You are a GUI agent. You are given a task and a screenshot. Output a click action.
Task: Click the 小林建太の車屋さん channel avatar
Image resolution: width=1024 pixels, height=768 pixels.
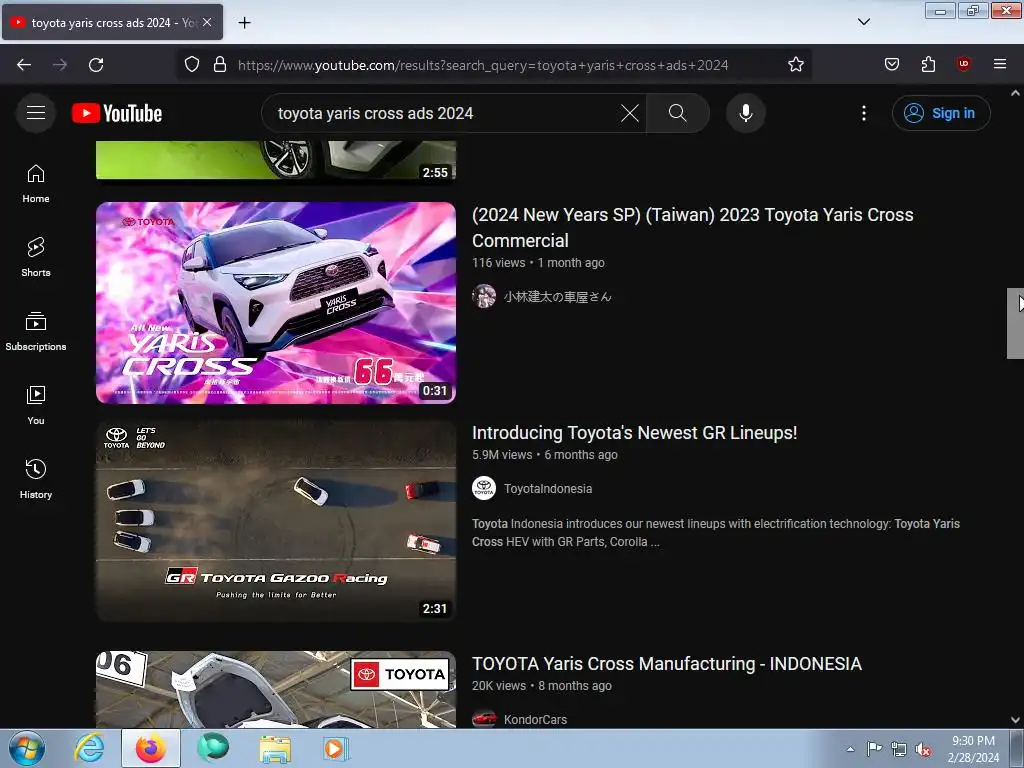point(484,296)
